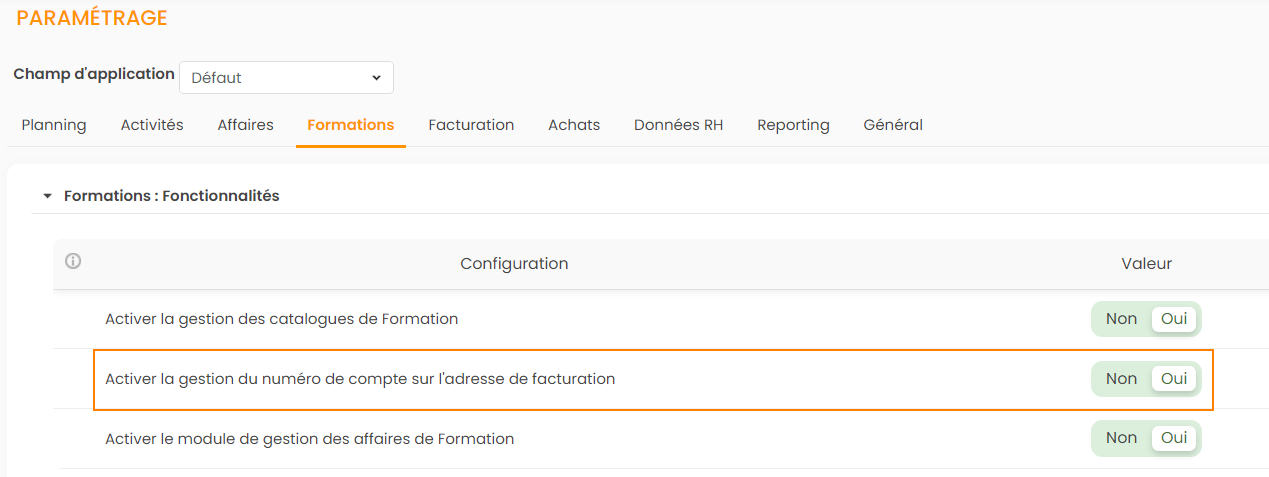Set affaires de Formation module to Oui
This screenshot has height=477, width=1269.
coord(1174,438)
